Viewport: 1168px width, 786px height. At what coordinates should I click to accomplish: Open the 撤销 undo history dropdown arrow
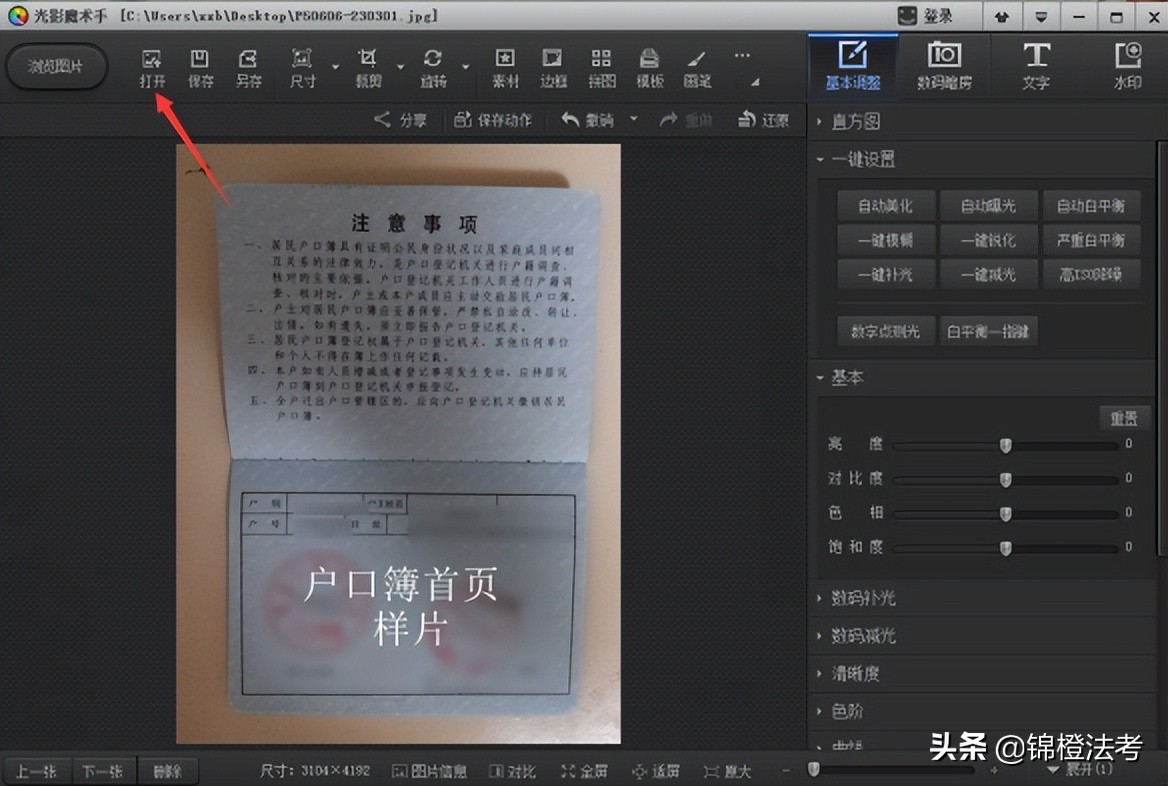click(633, 119)
